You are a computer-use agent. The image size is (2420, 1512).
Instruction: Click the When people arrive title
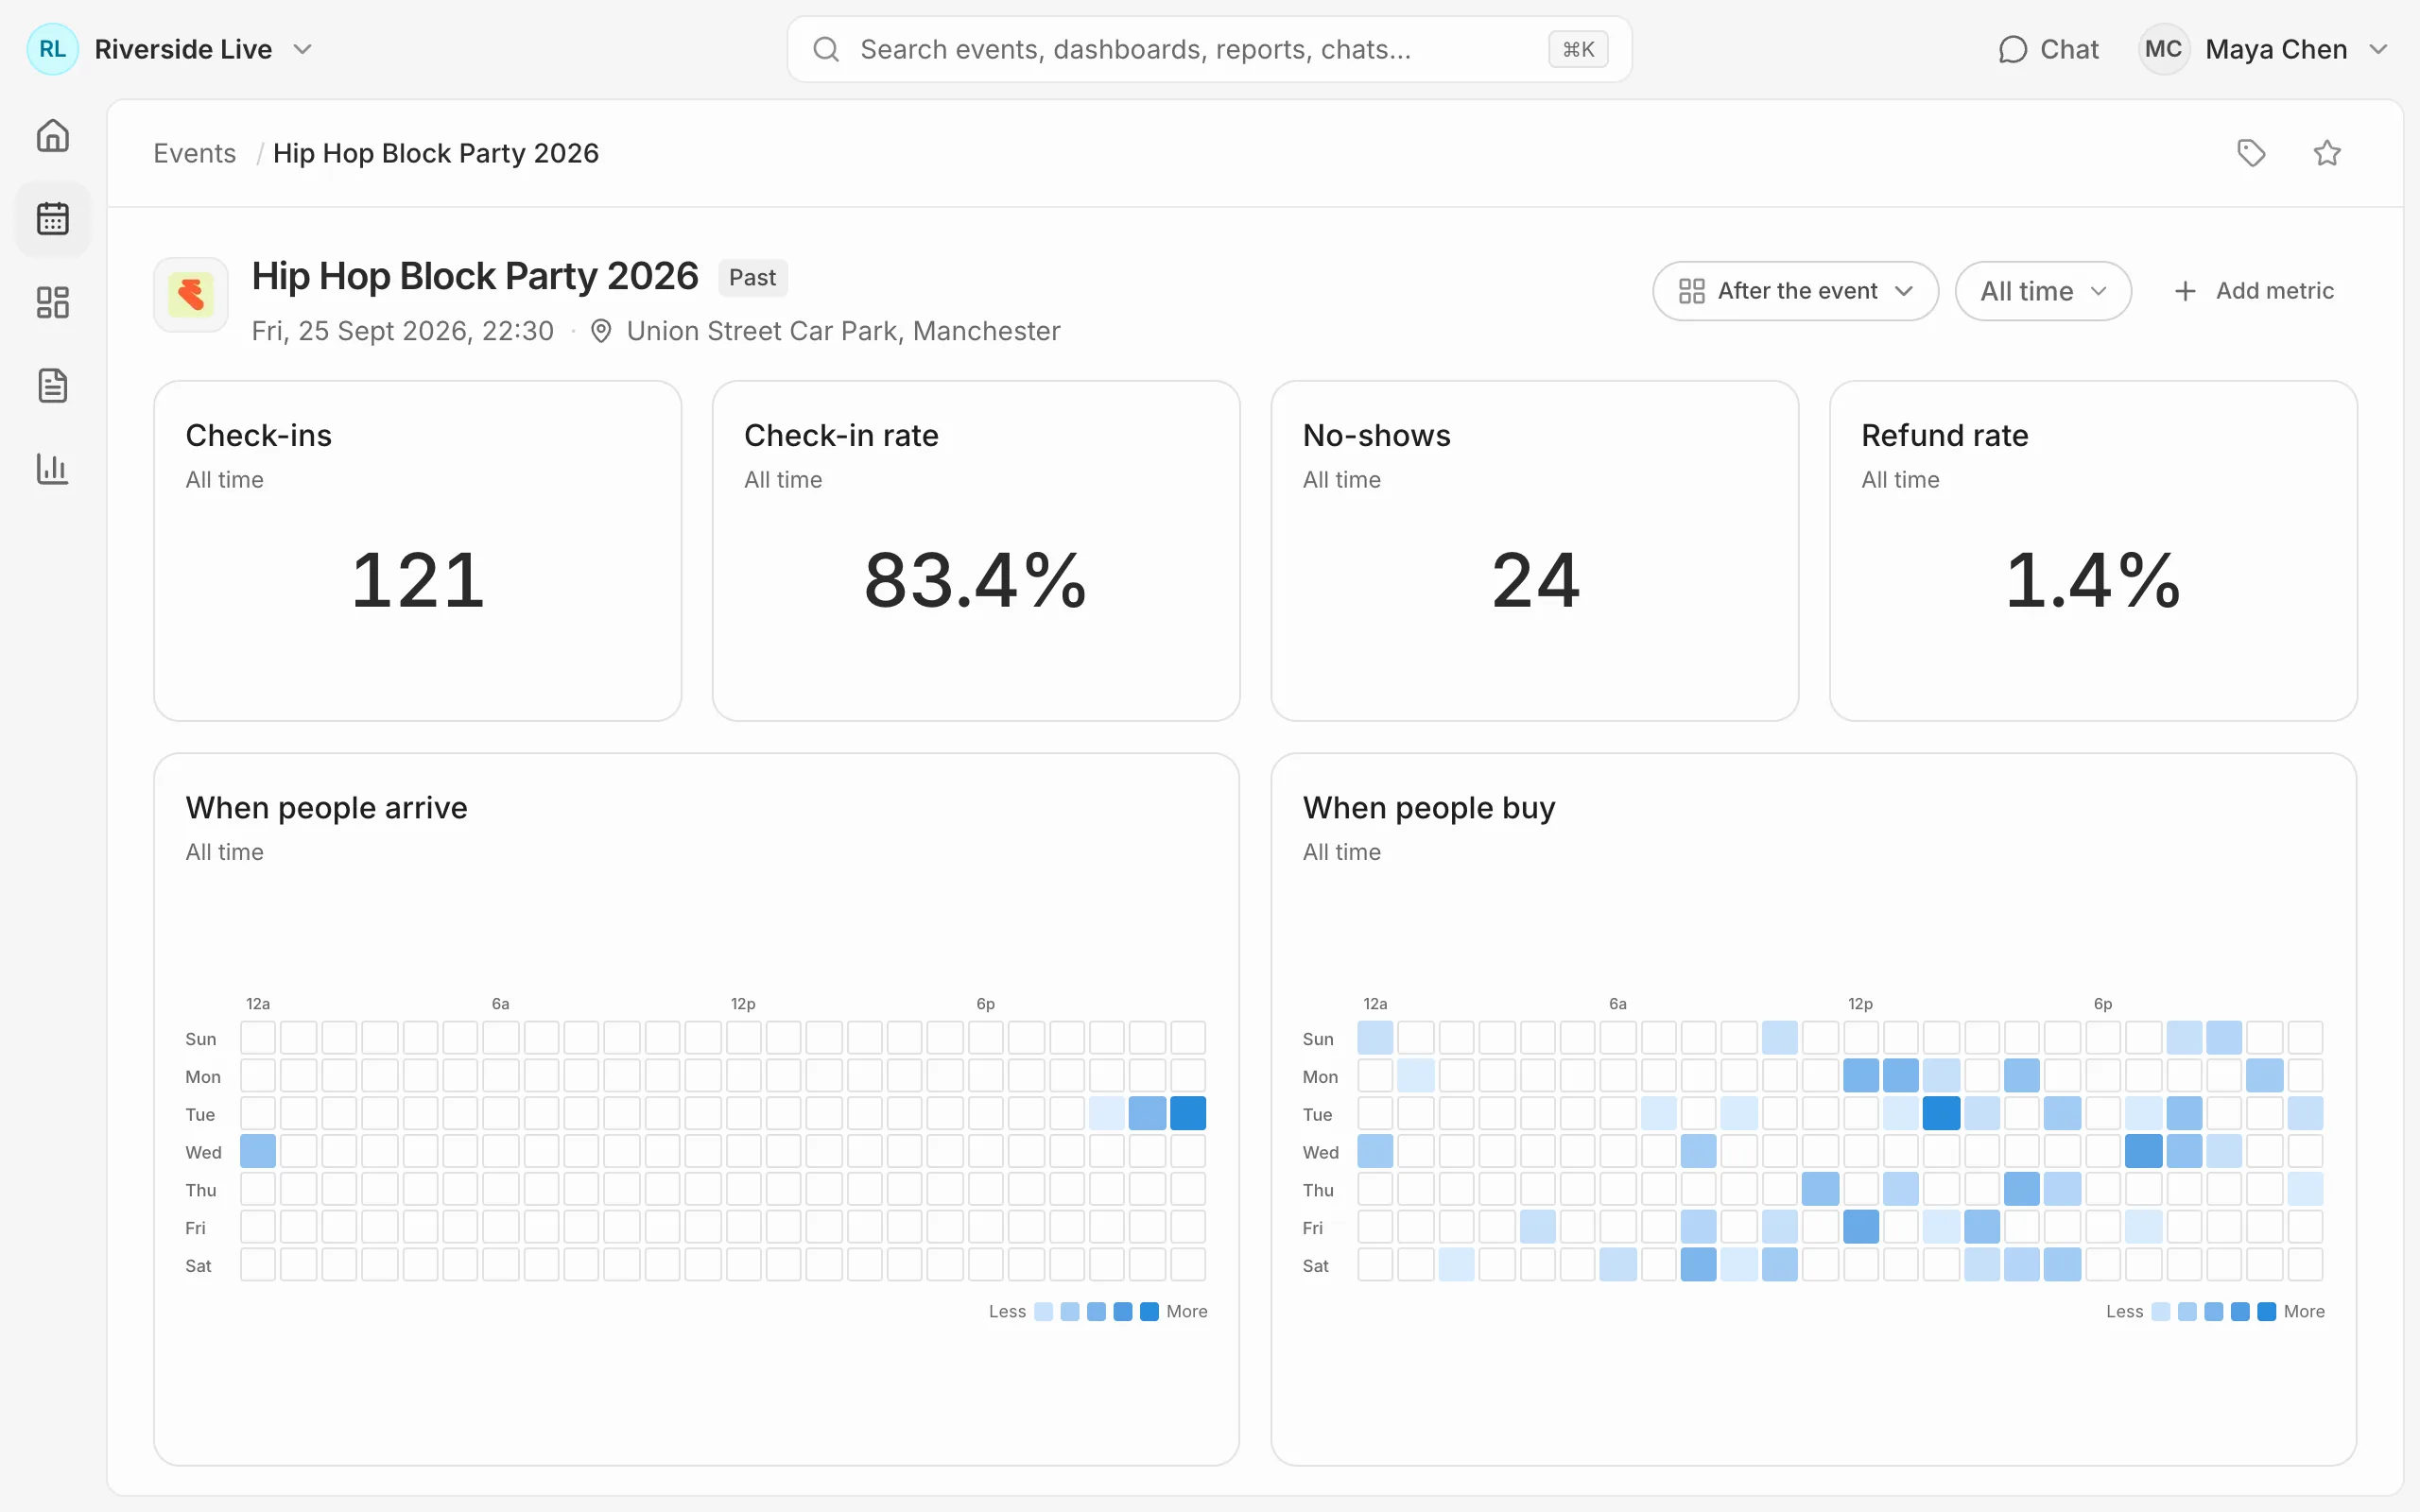(x=326, y=808)
